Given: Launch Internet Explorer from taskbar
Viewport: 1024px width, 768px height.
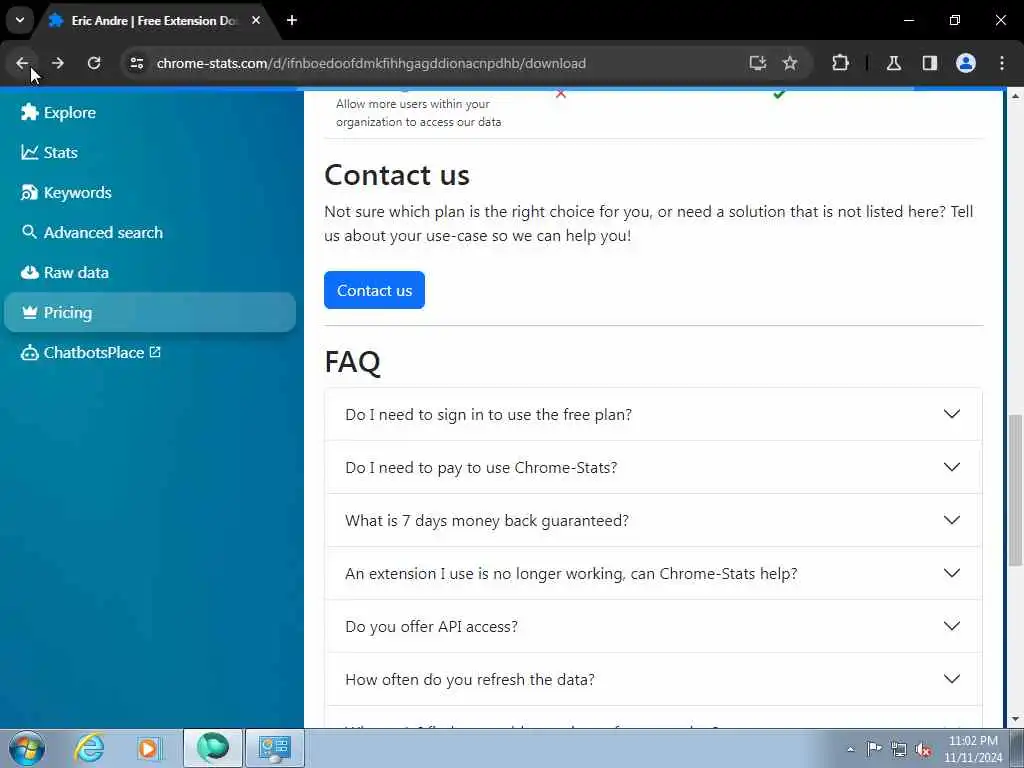Looking at the screenshot, I should pyautogui.click(x=89, y=748).
